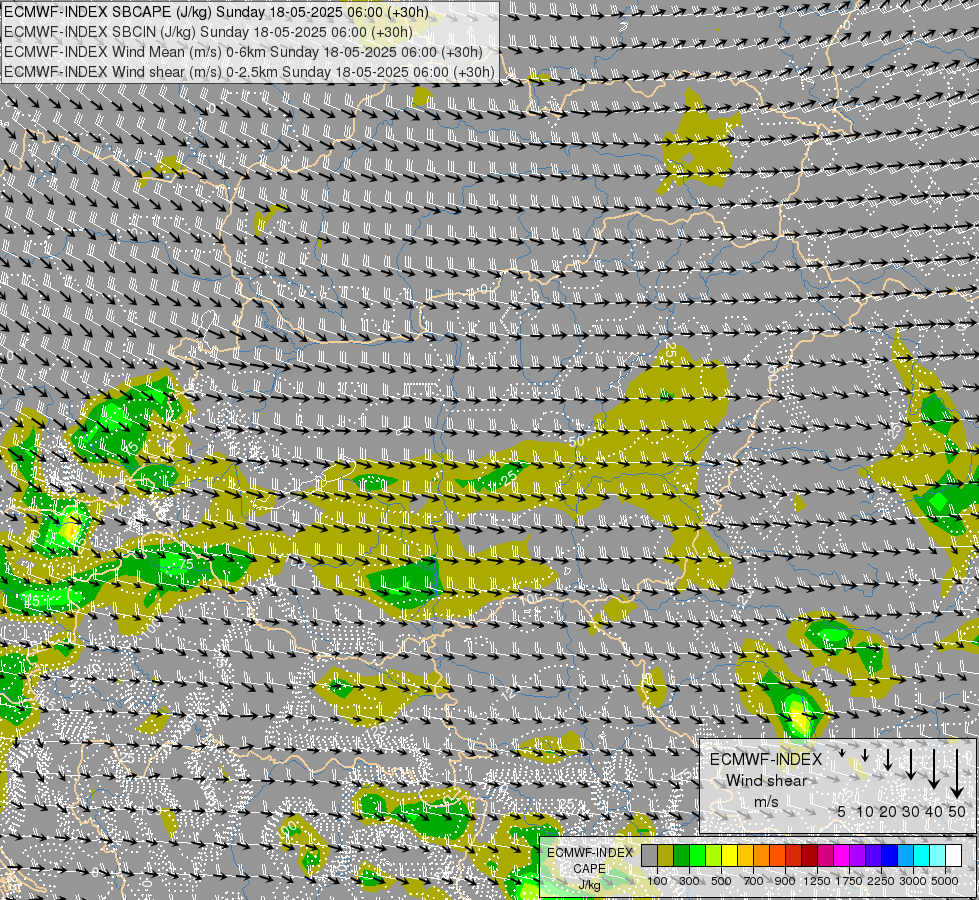
Task: Click the 30 m/s wind shear legend arrow
Action: point(911,764)
